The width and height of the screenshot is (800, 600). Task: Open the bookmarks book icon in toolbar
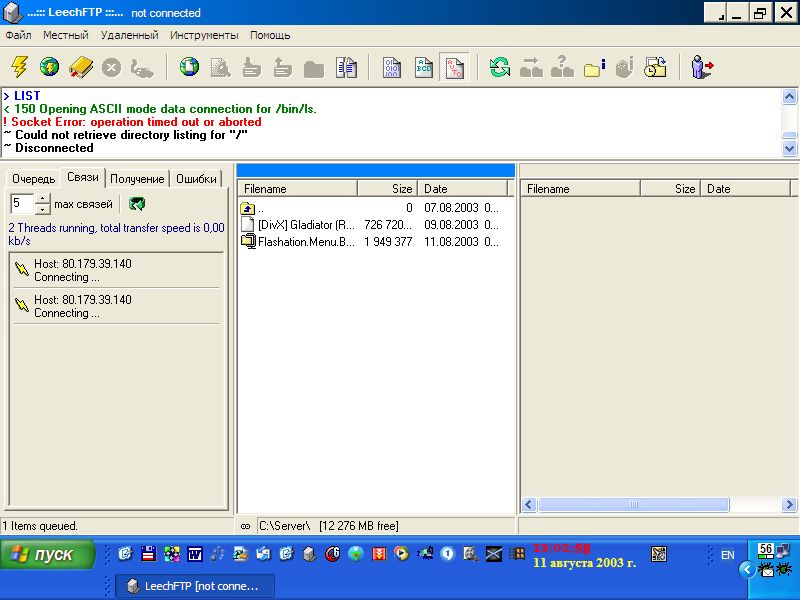coord(81,67)
